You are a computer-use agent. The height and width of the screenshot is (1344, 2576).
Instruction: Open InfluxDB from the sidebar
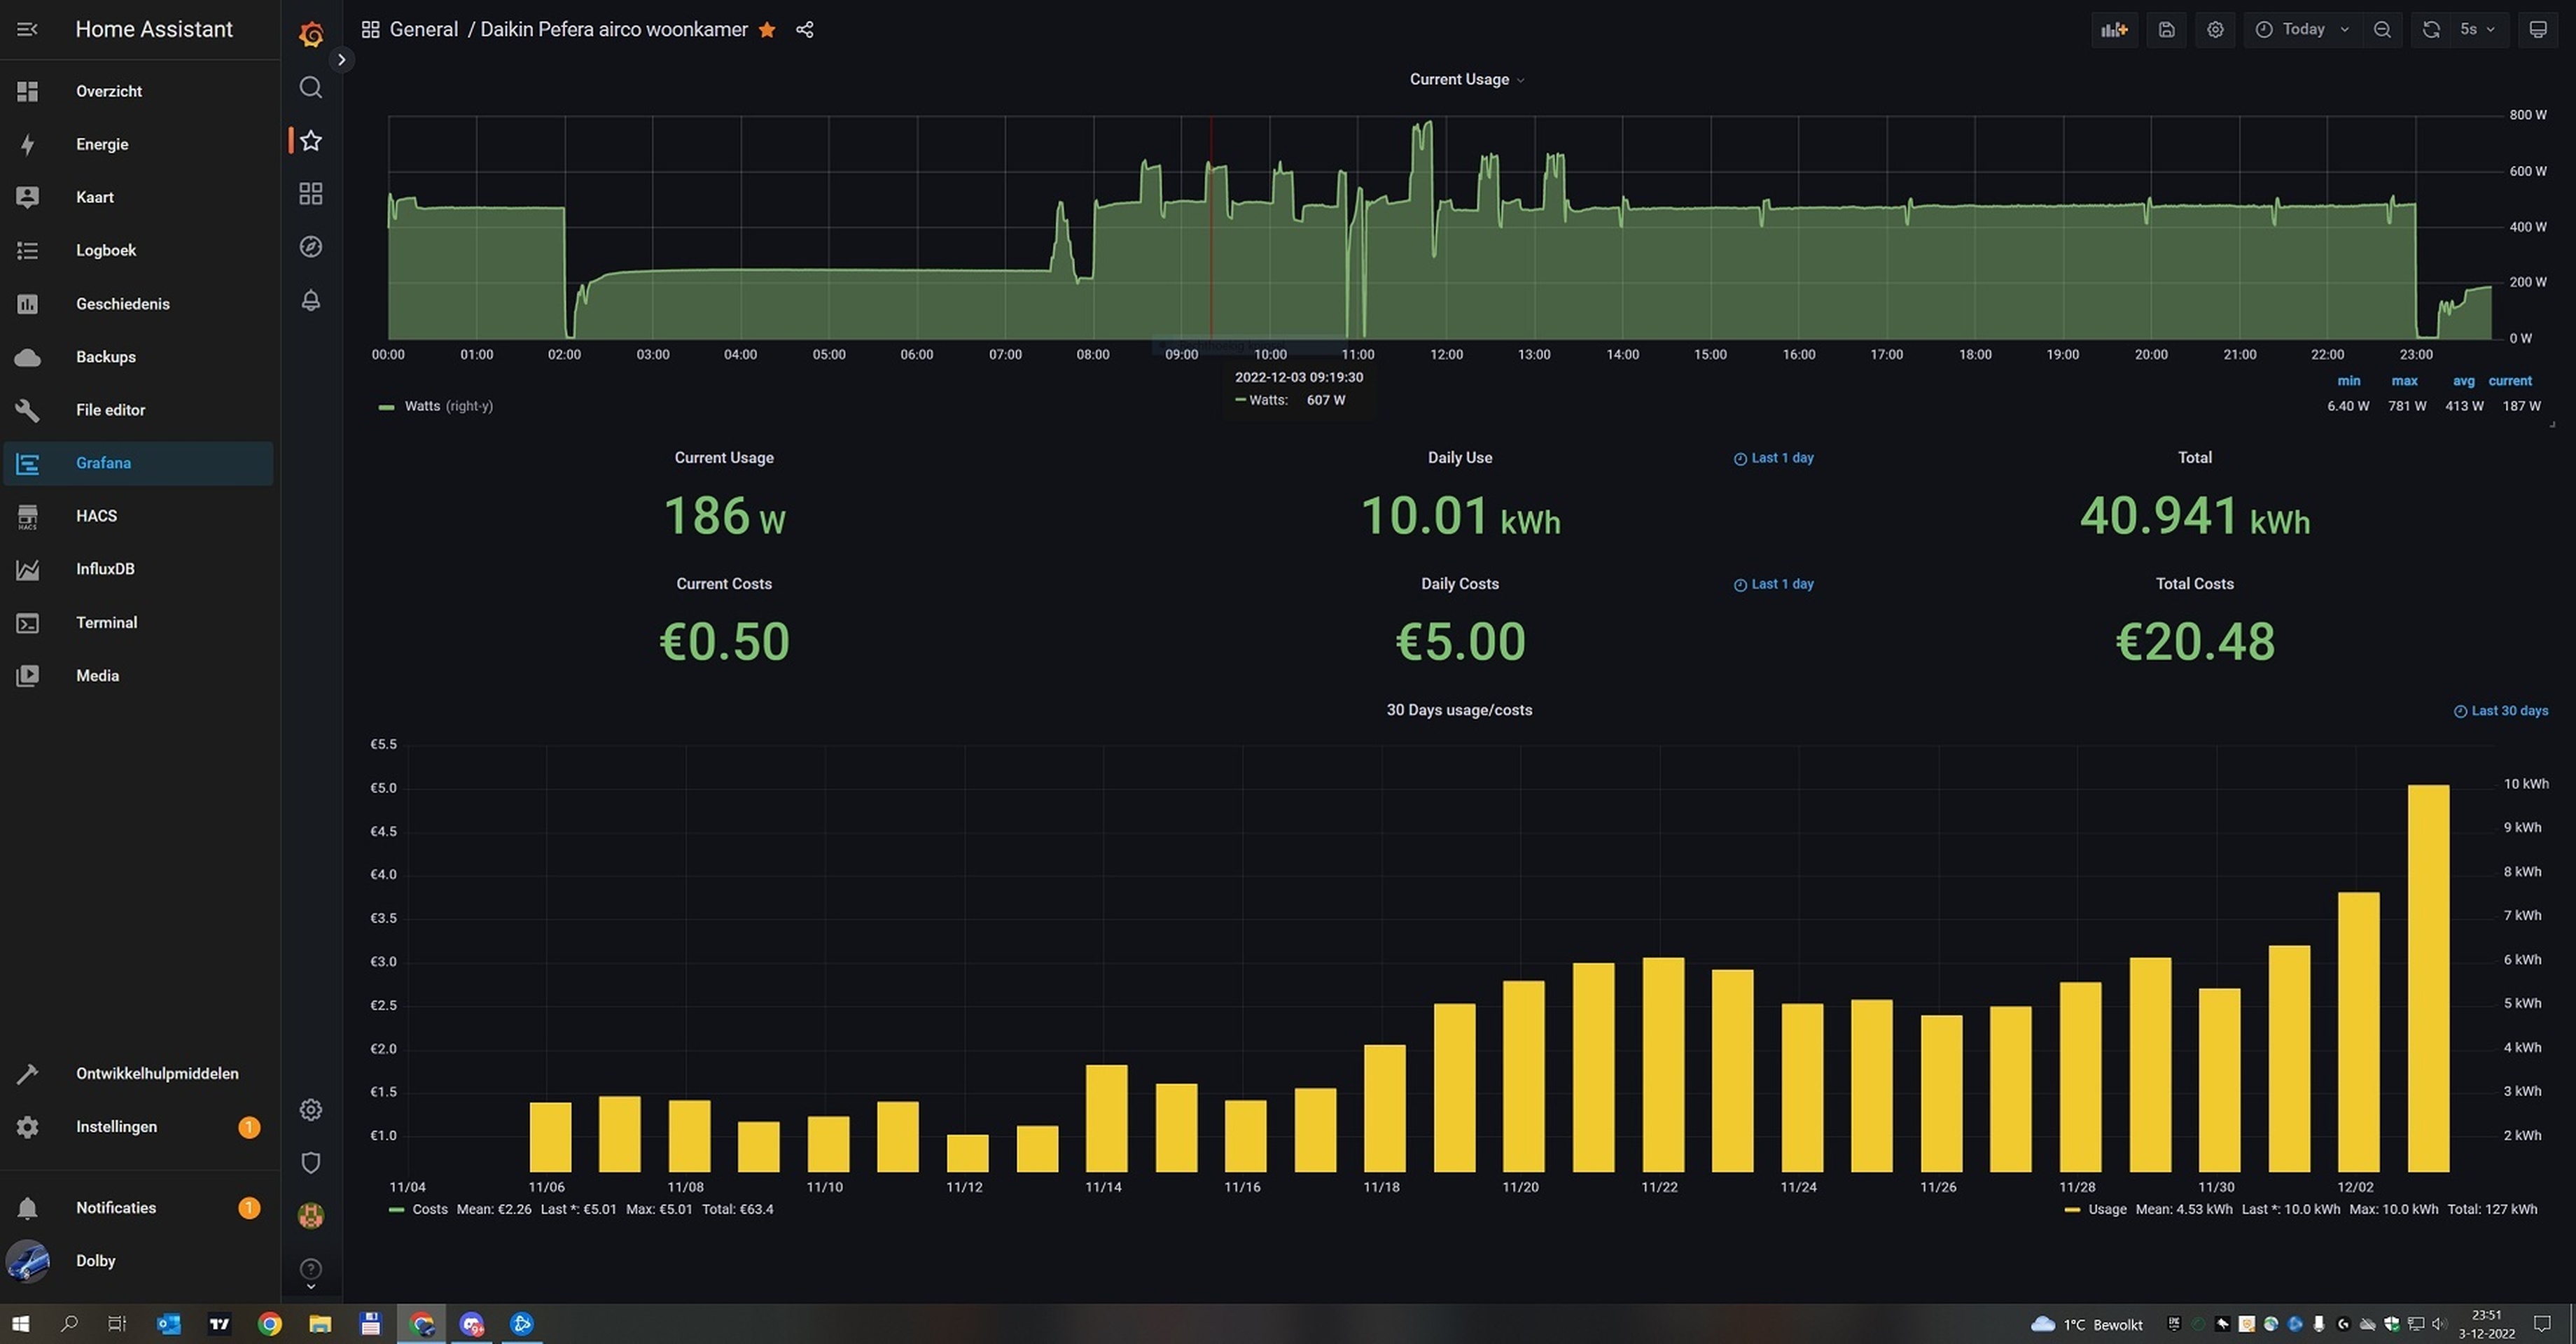coord(105,569)
